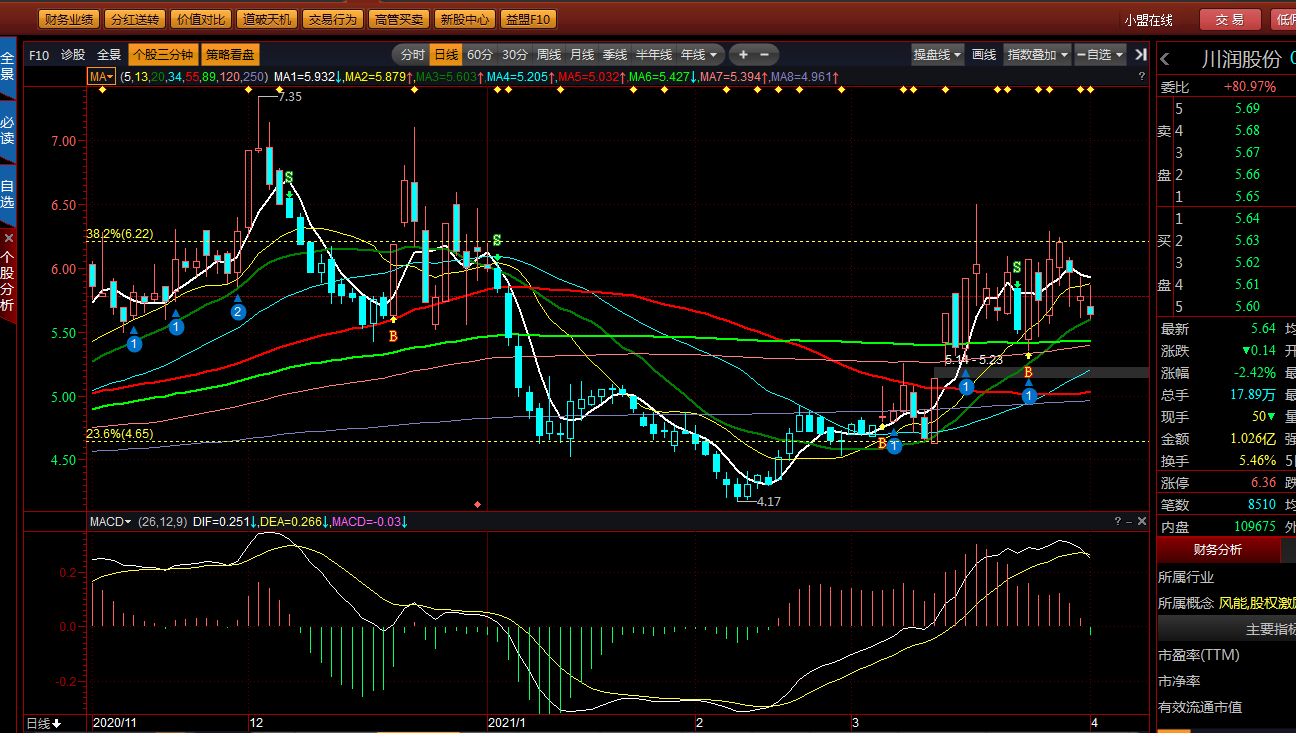Expand the MACD indicator dropdown
This screenshot has width=1296, height=733.
point(110,522)
